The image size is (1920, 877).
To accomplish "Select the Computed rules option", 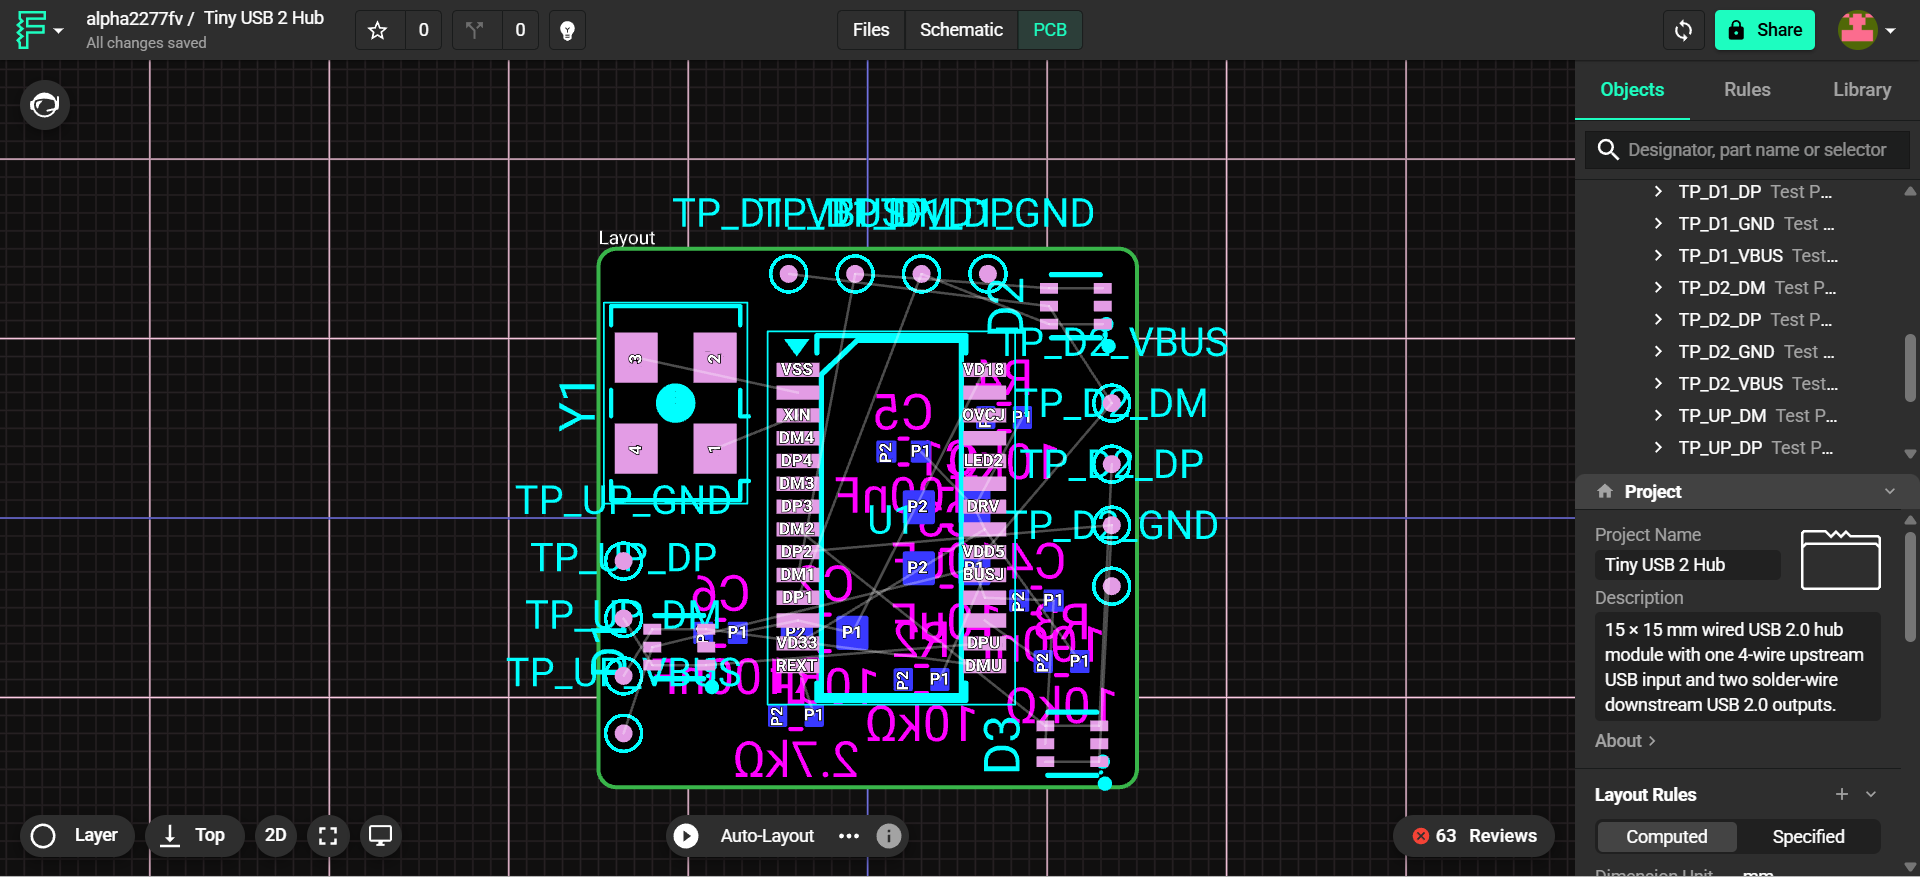I will 1667,836.
